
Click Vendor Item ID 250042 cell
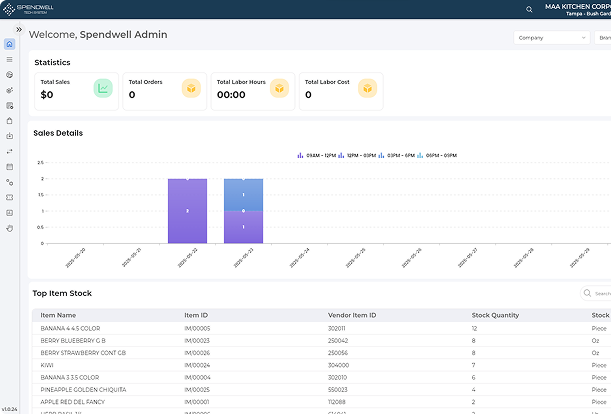(338, 340)
